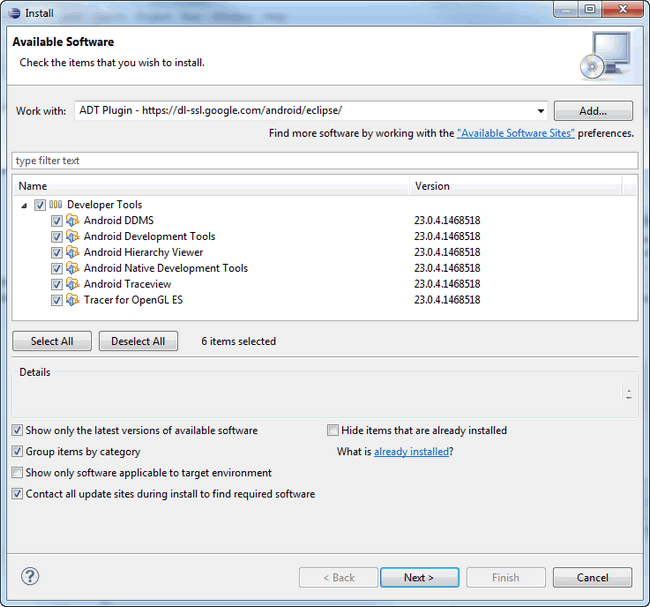The width and height of the screenshot is (650, 607).
Task: Click the Android Traceview plugin icon
Action: point(73,284)
